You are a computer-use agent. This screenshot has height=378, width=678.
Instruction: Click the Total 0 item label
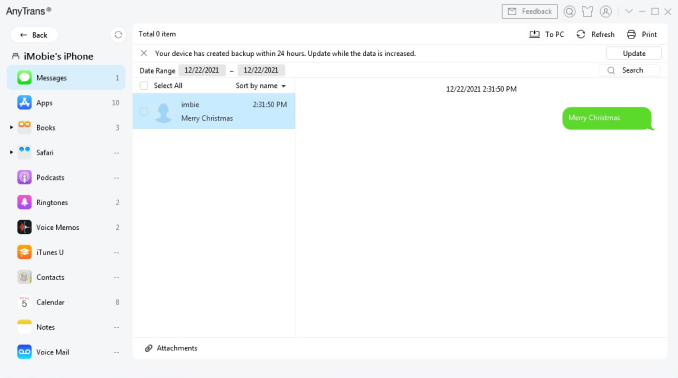(x=157, y=34)
